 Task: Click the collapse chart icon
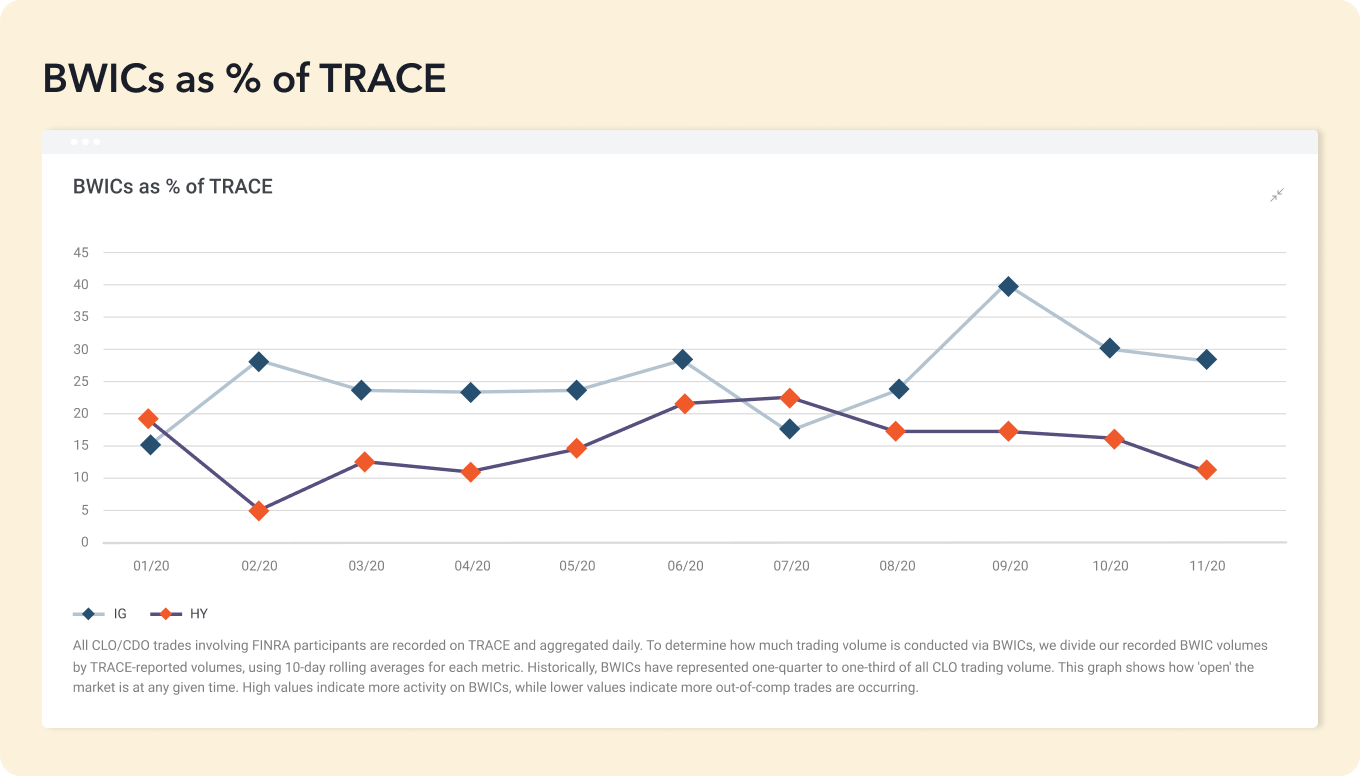pos(1277,195)
